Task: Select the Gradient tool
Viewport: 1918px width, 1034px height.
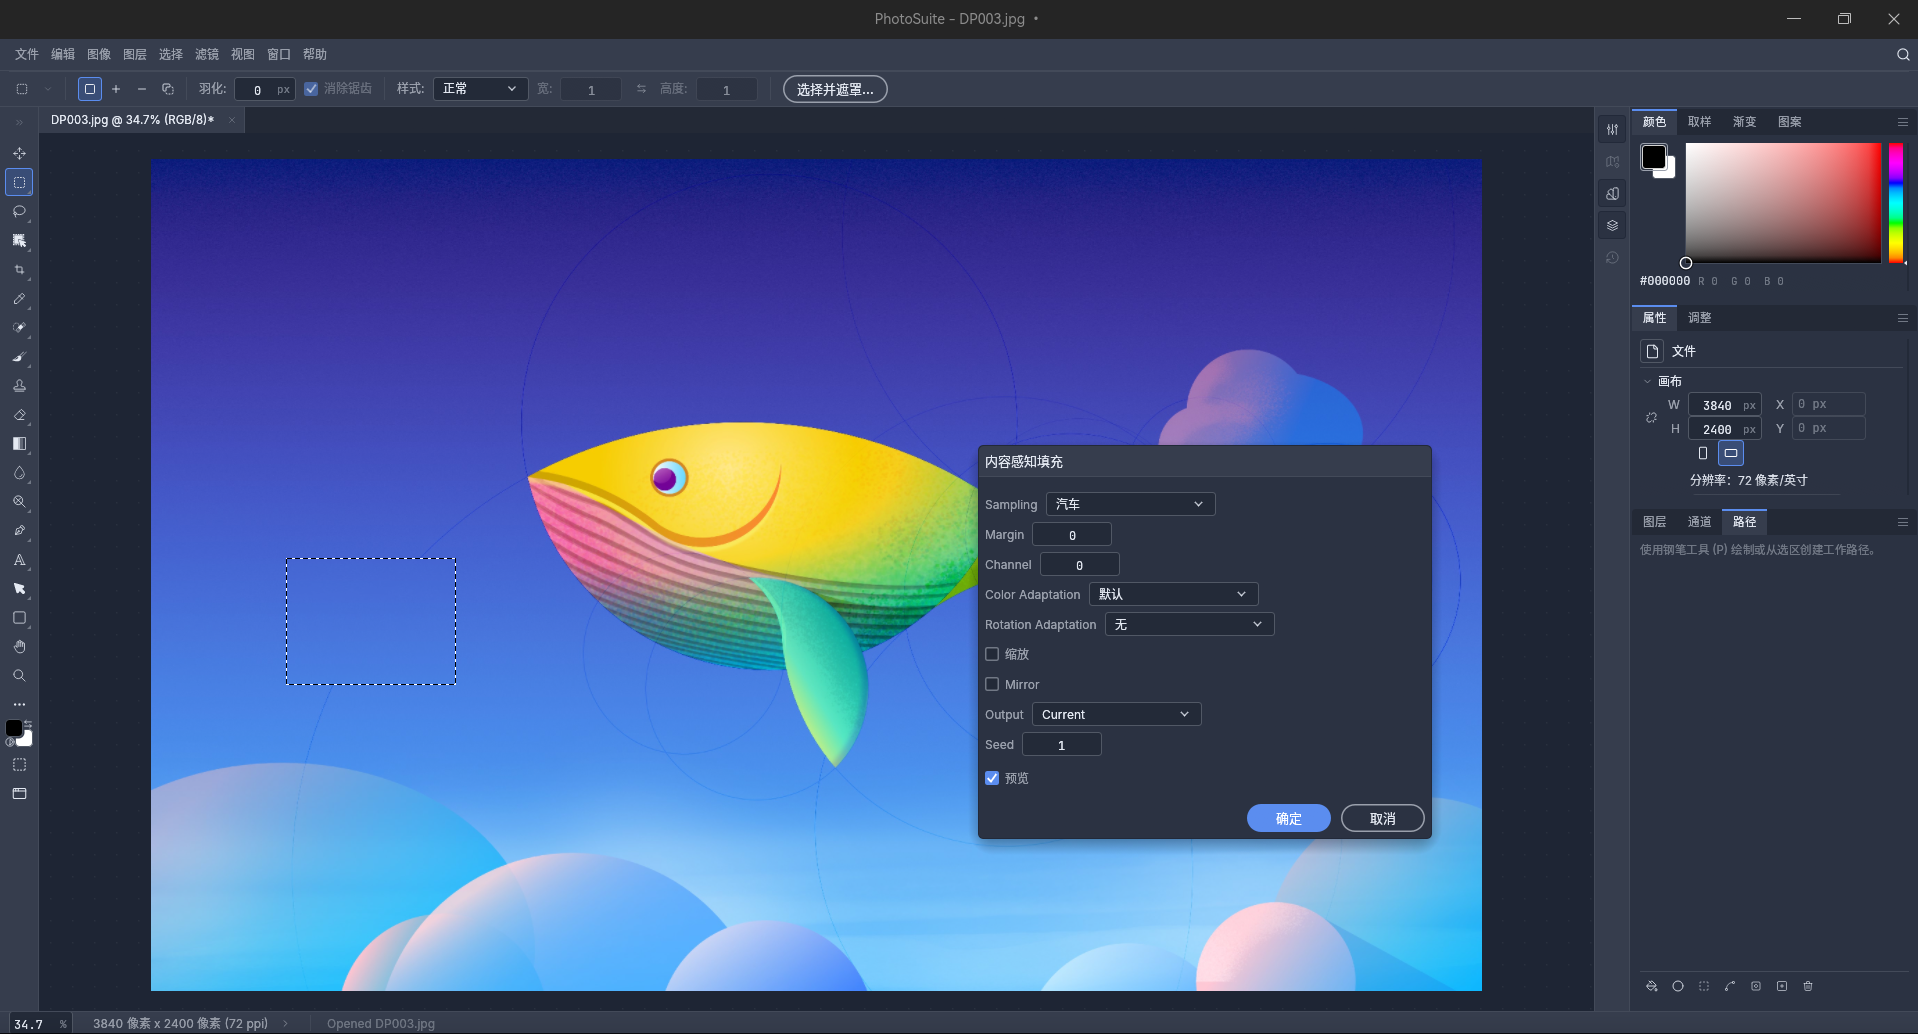Action: click(x=19, y=444)
